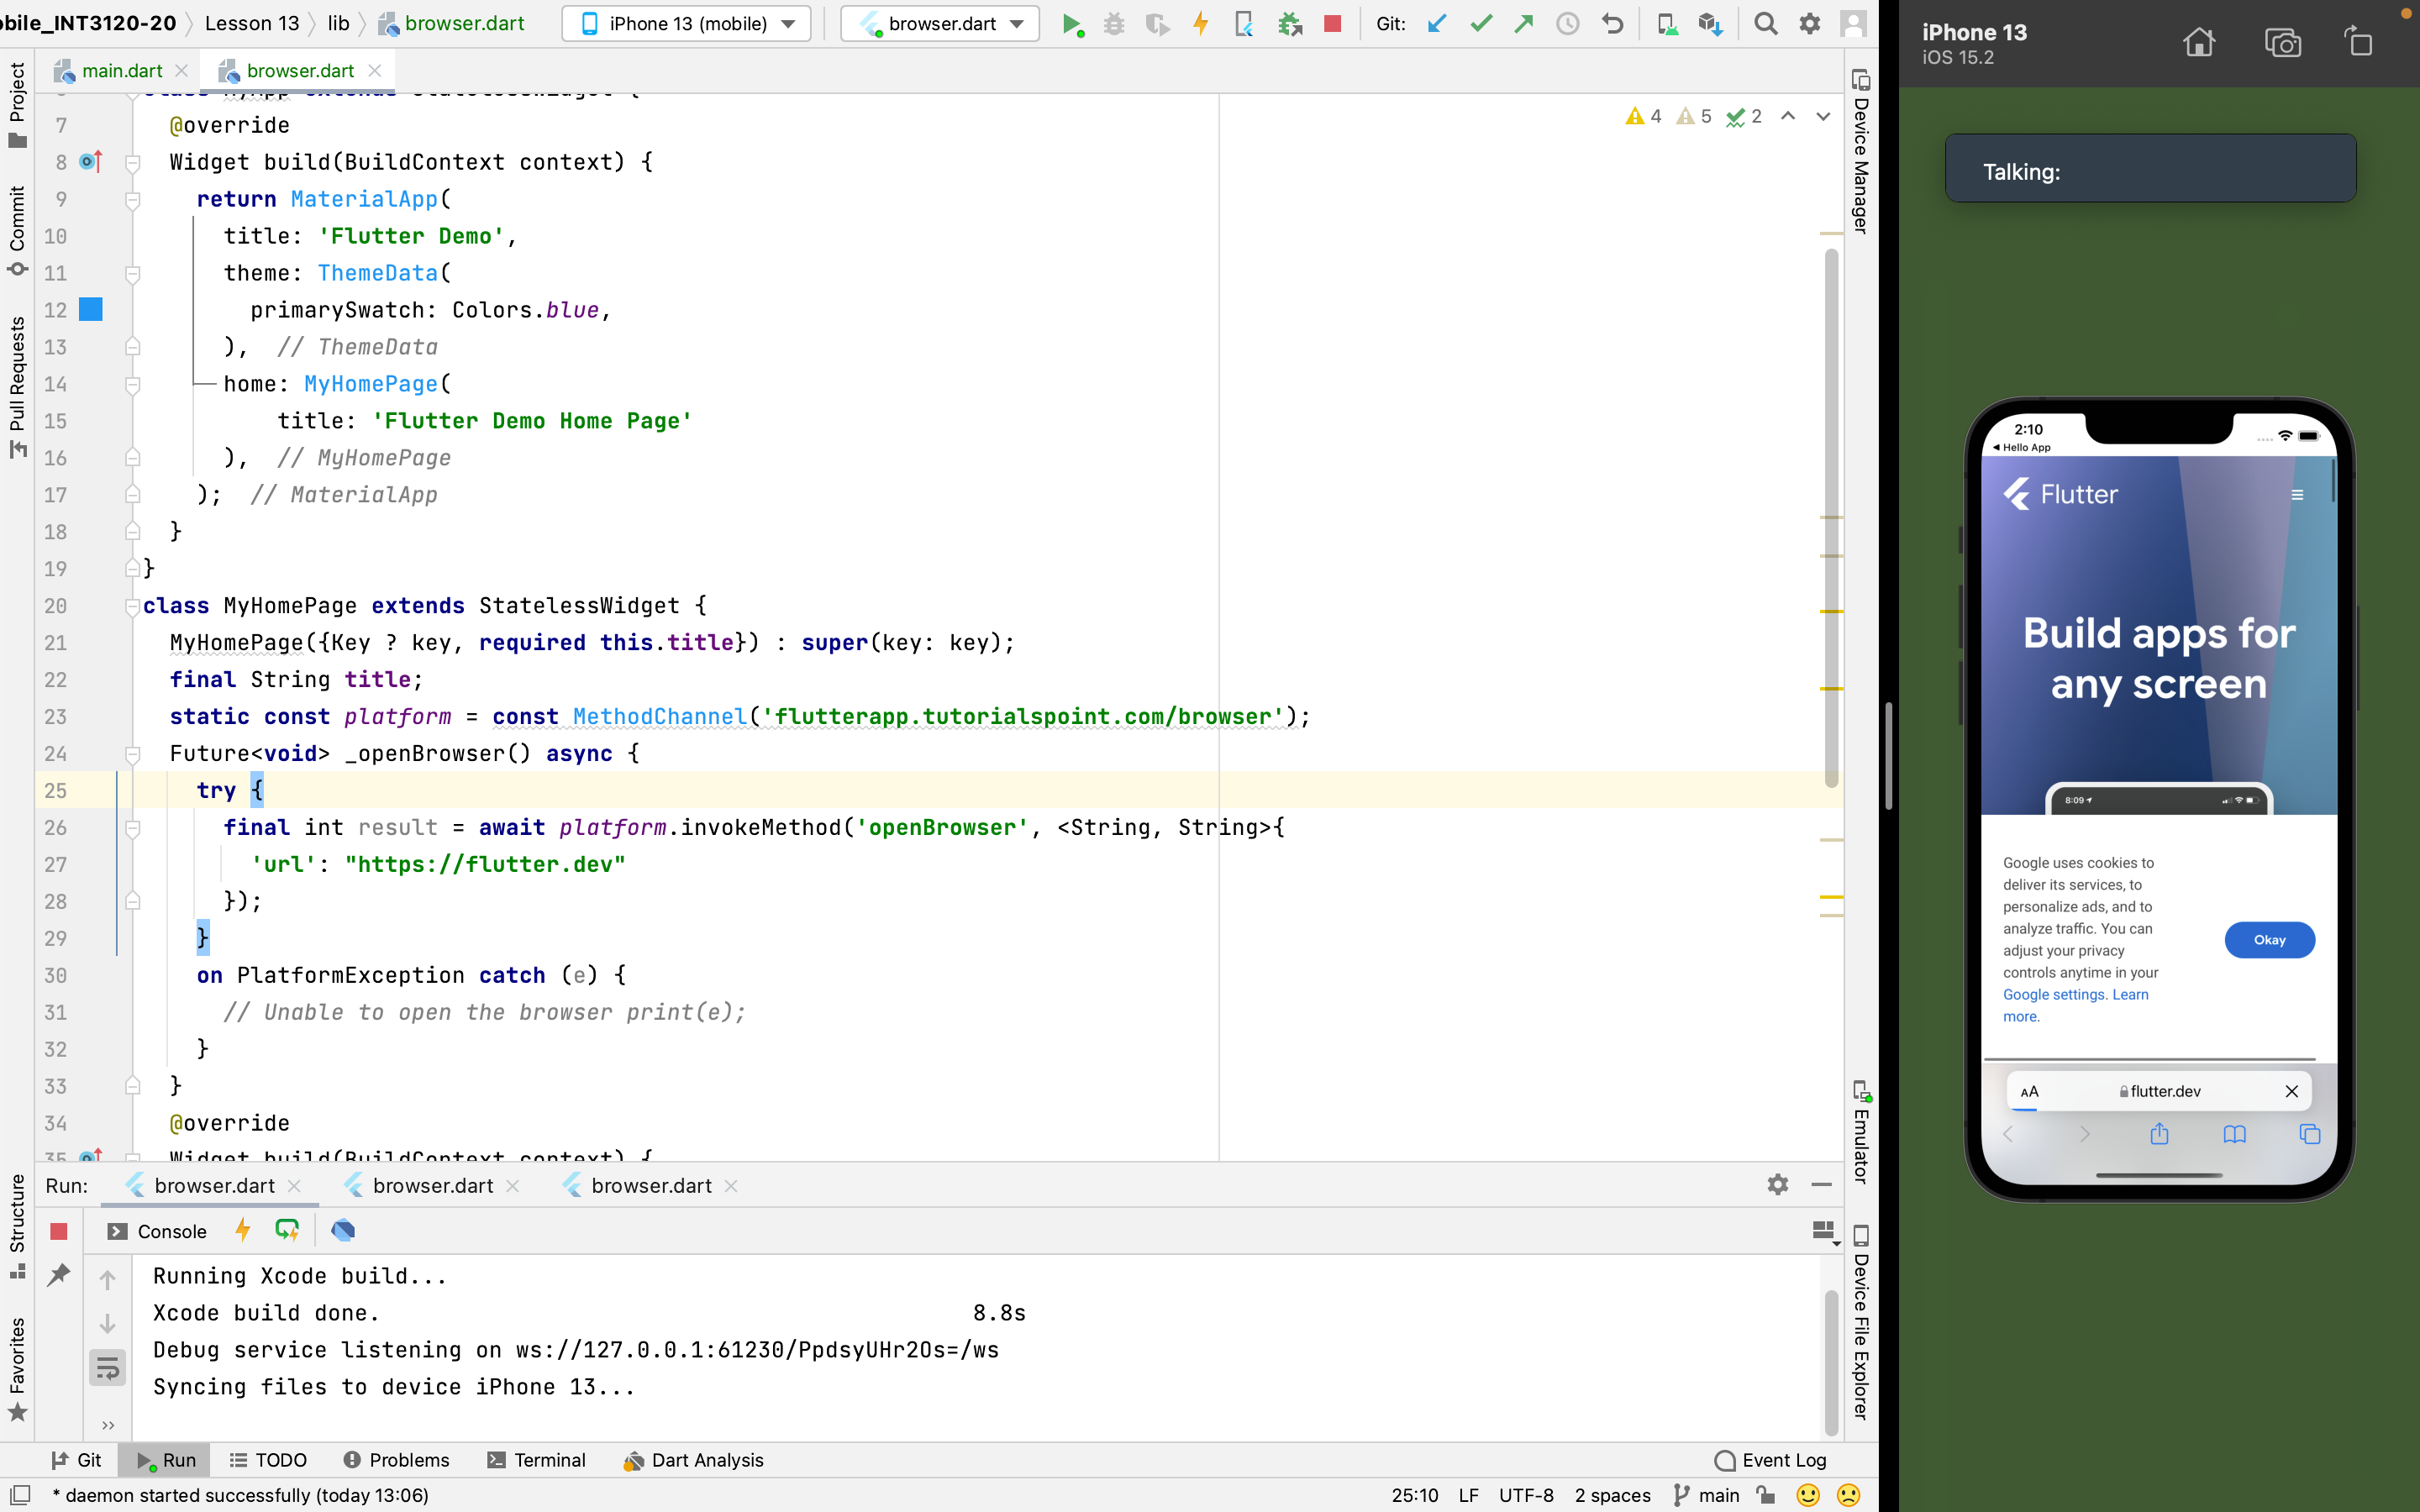Stop the running app with red square
This screenshot has height=1512, width=2420.
1332,24
